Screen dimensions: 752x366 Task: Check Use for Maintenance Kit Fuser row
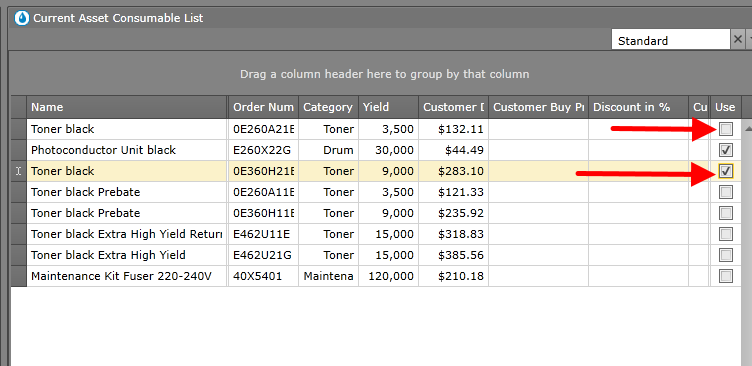[x=726, y=276]
